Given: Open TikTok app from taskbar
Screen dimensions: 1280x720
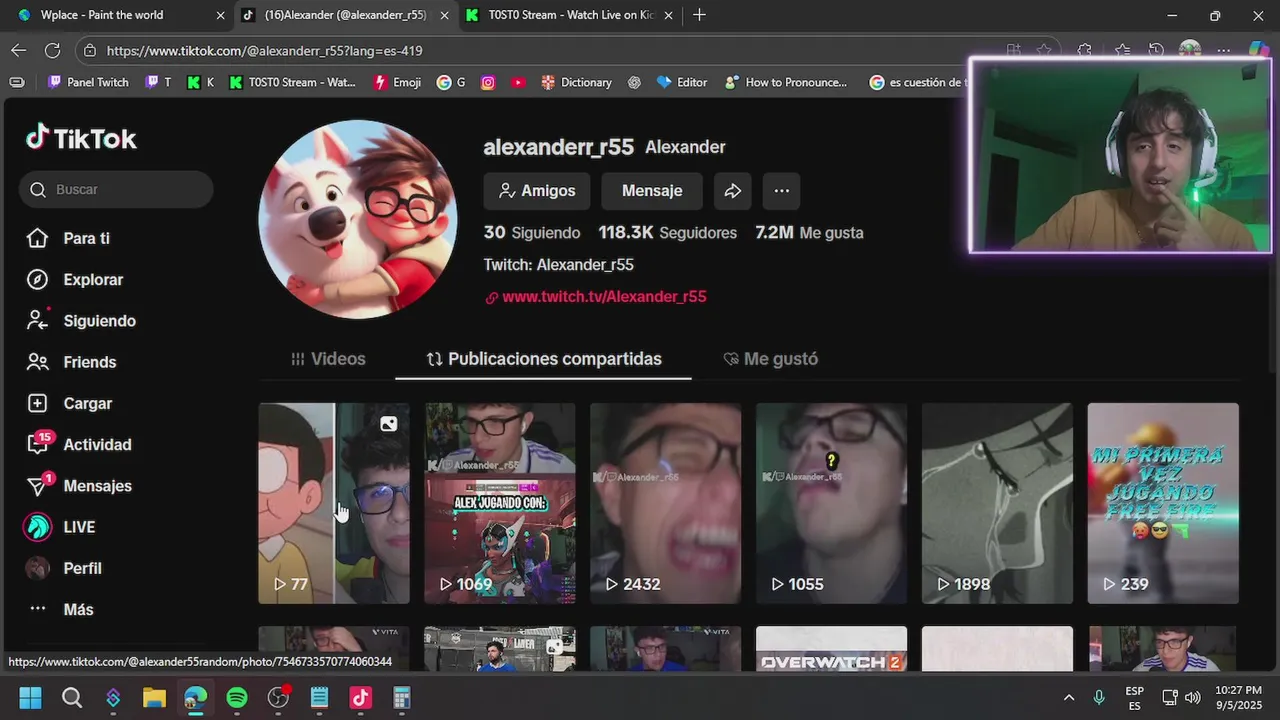Looking at the screenshot, I should click(360, 698).
